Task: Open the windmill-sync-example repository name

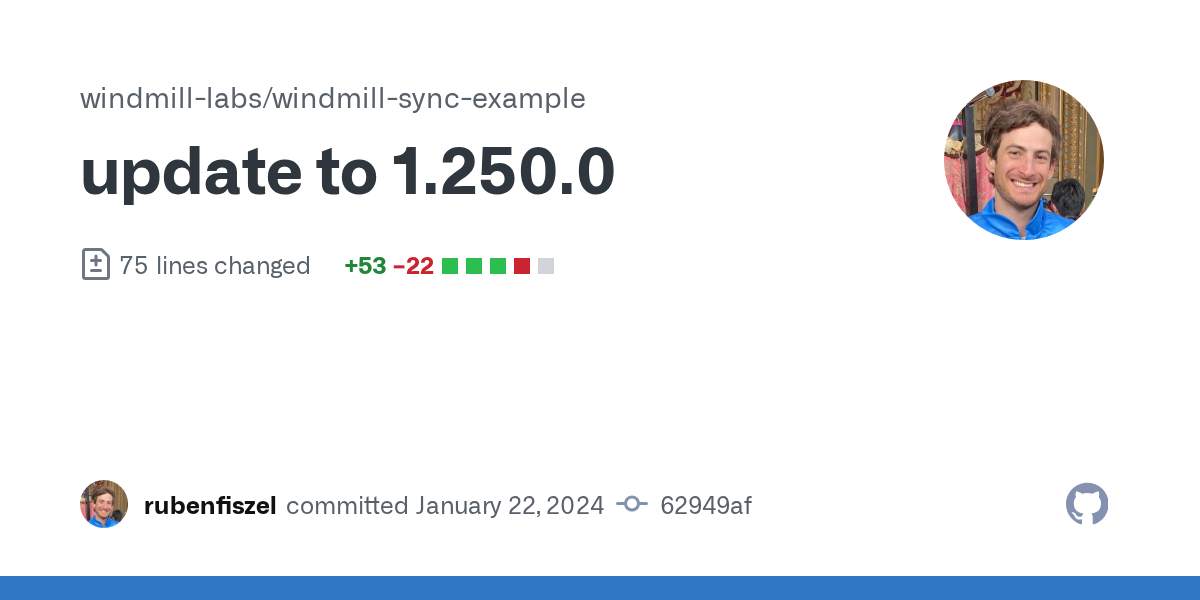Action: pos(428,99)
